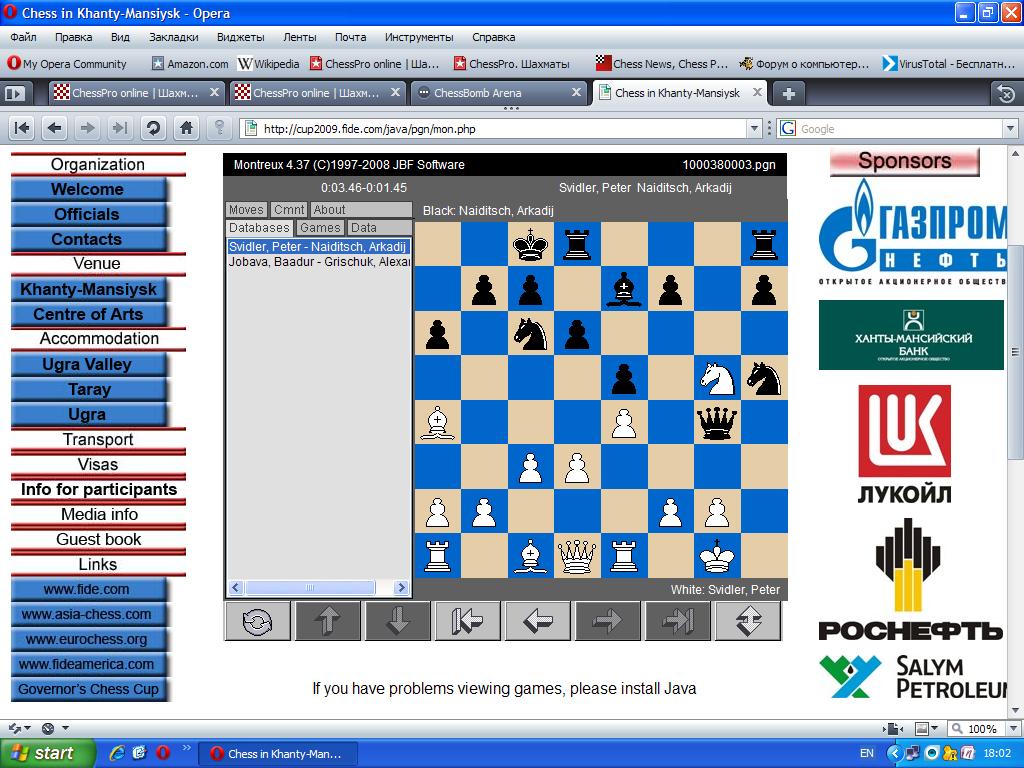Expand the Google search engine dropdown
This screenshot has height=768, width=1024.
(1009, 128)
